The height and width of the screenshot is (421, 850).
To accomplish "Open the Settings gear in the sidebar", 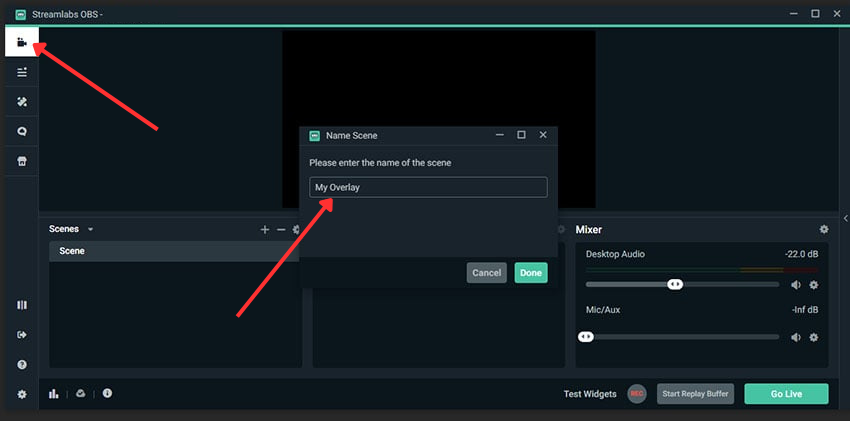I will pos(22,394).
